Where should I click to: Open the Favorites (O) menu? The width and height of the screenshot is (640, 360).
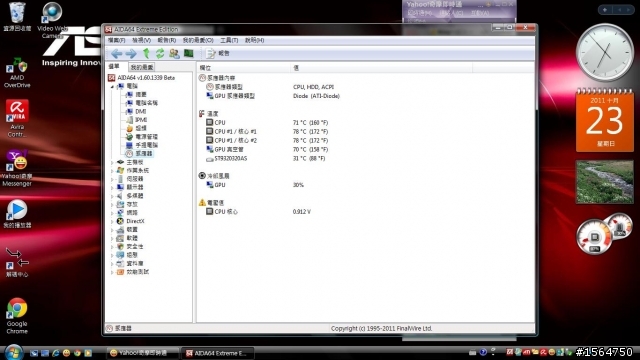click(x=198, y=40)
